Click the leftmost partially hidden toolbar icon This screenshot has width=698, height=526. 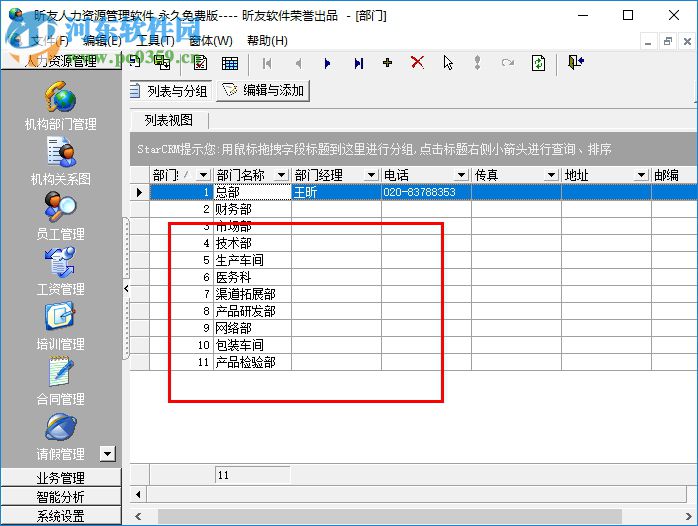(x=135, y=62)
